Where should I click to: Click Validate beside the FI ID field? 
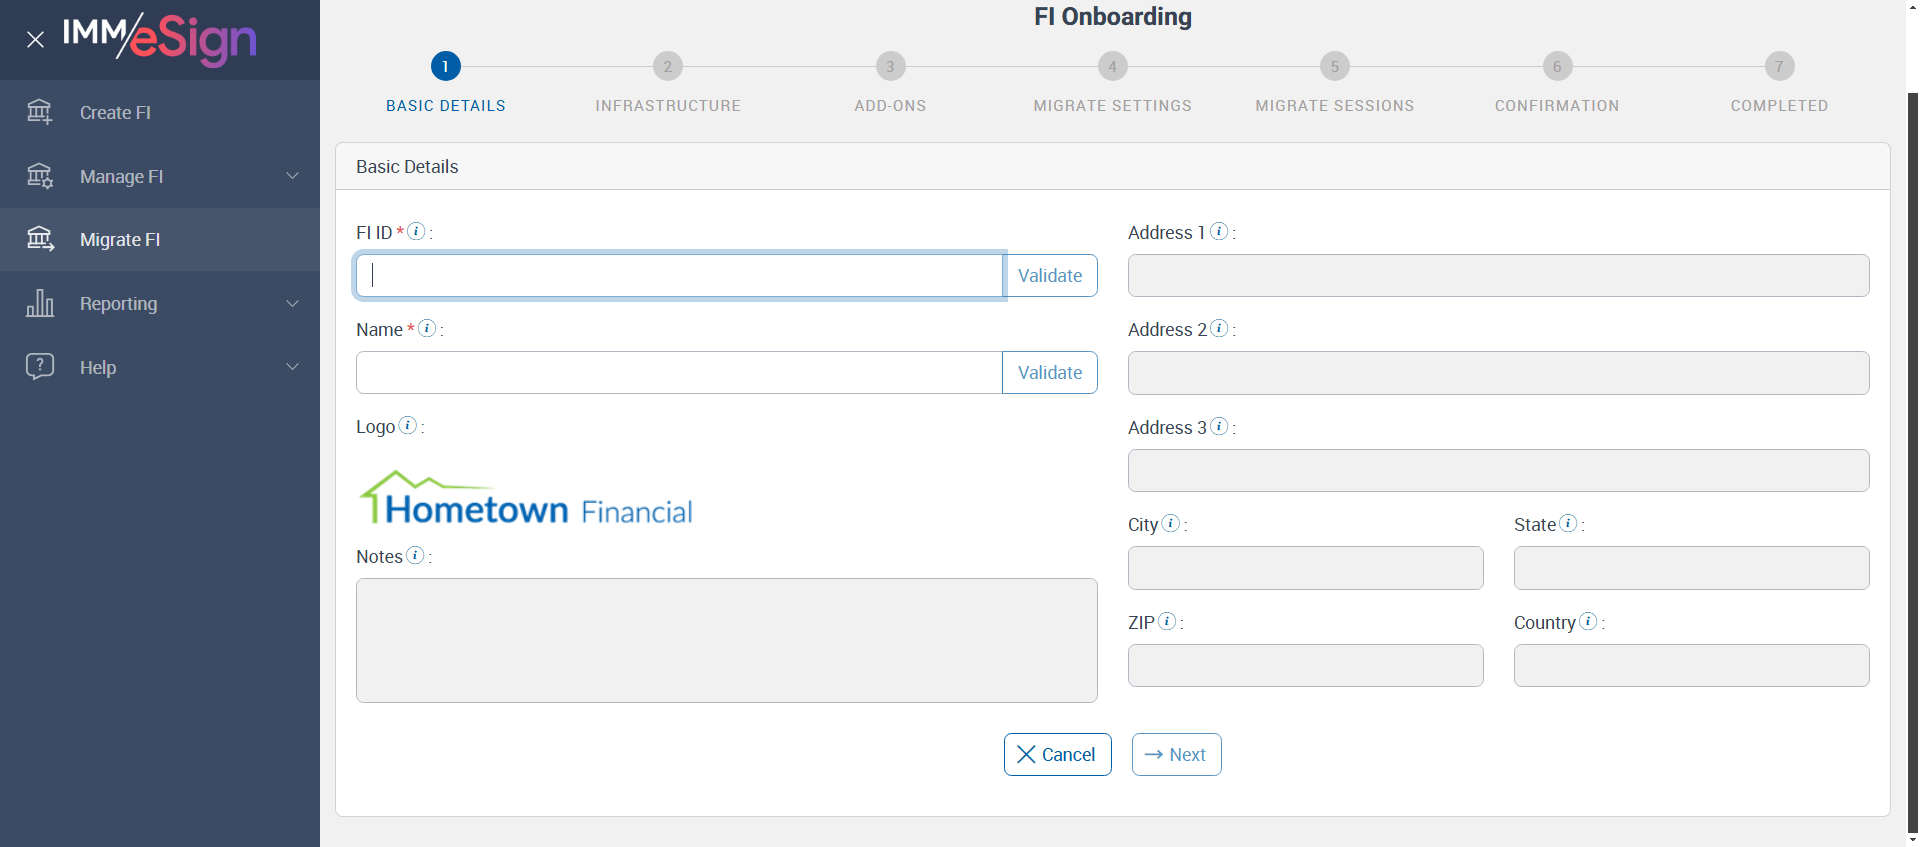[1050, 276]
